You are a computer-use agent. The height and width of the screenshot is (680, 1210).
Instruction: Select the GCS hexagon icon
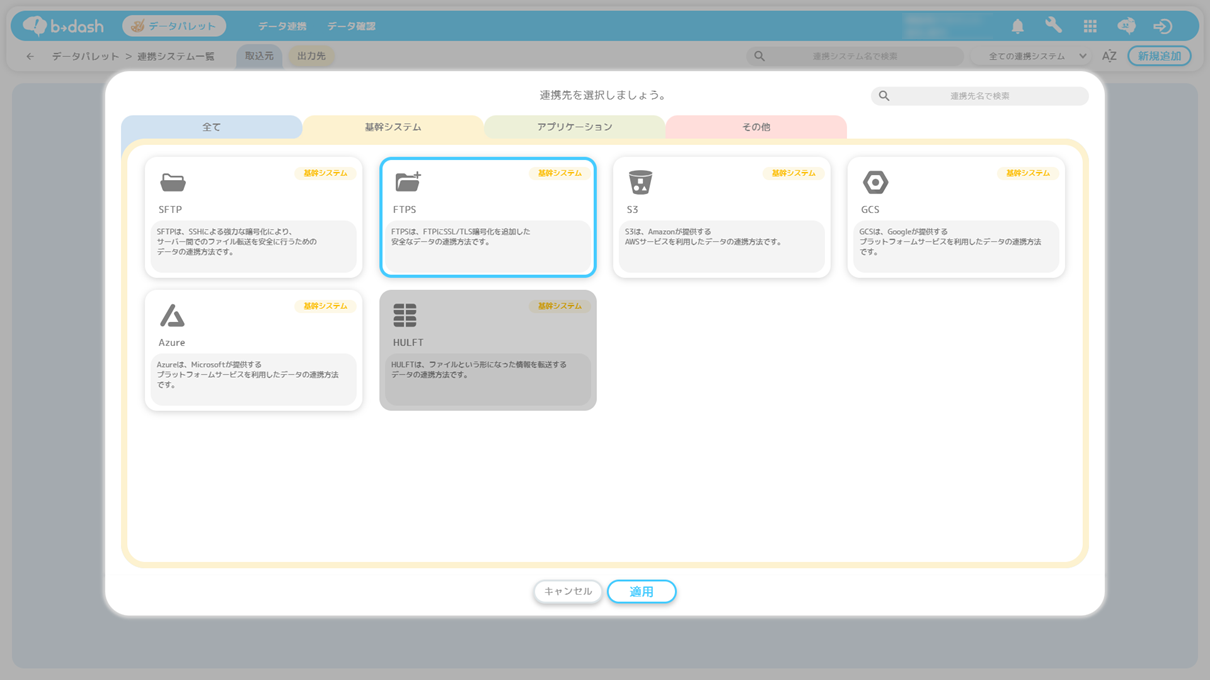coord(875,182)
